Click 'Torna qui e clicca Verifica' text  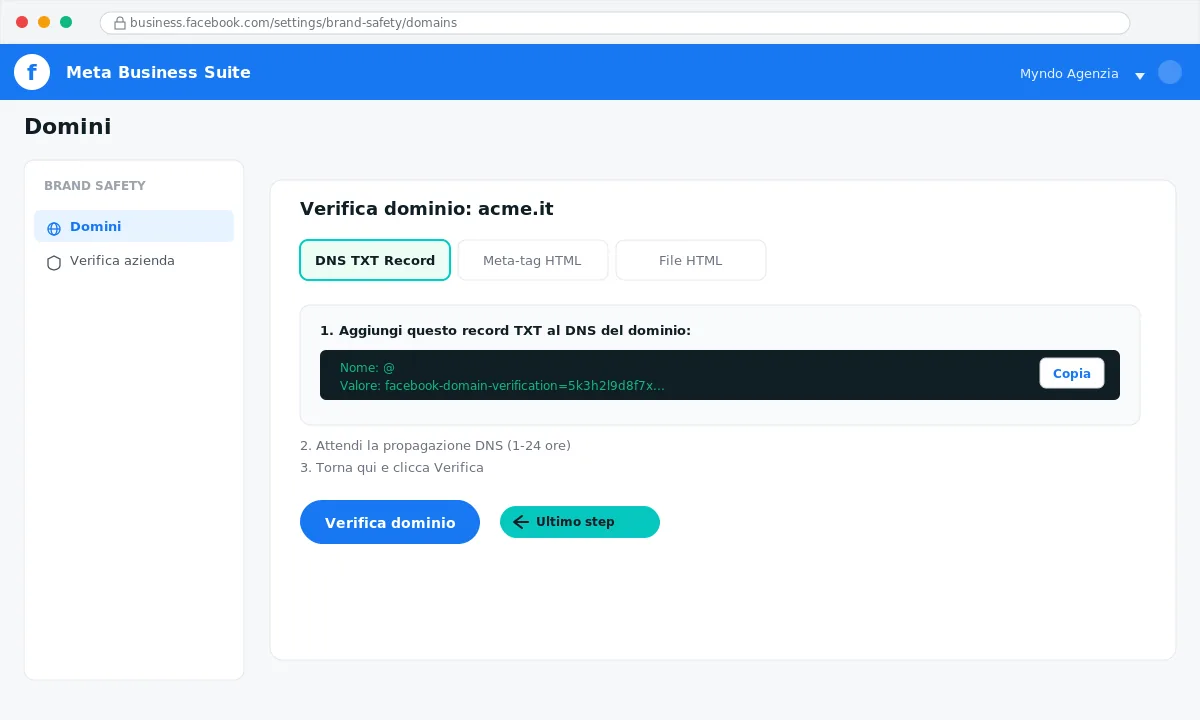(x=392, y=468)
